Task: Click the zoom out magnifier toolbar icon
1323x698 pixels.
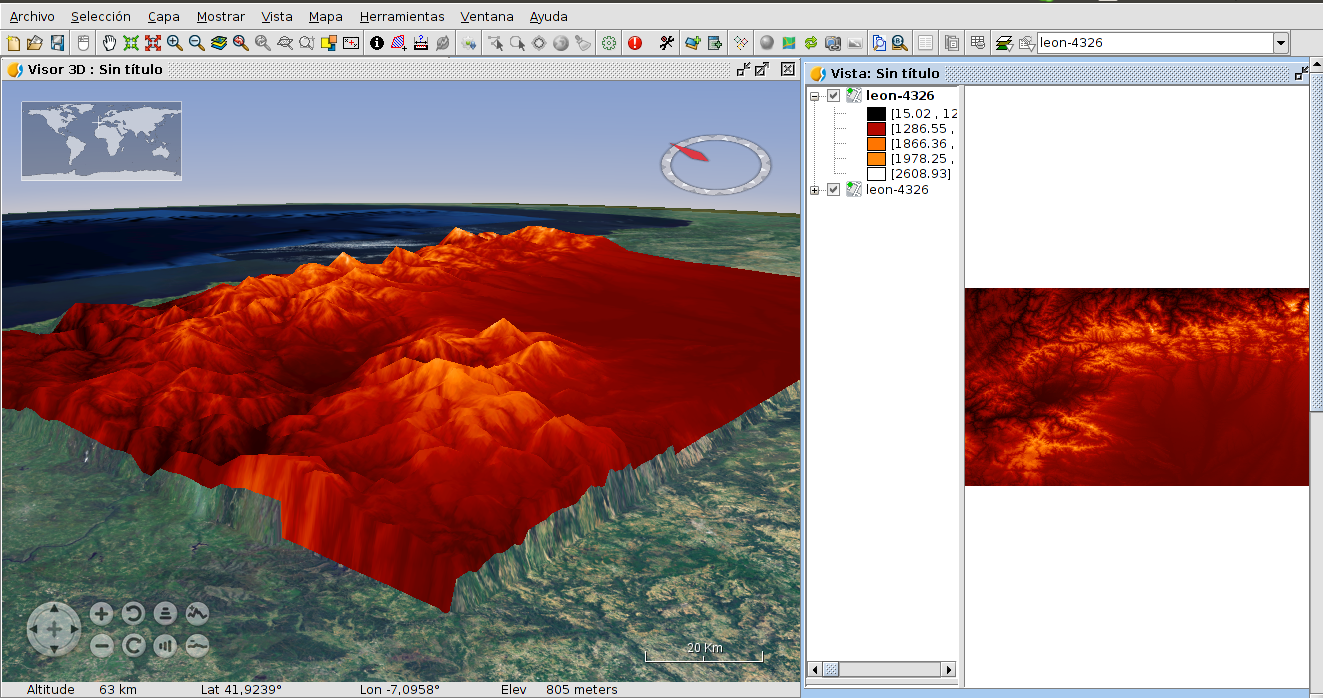Action: click(x=197, y=43)
